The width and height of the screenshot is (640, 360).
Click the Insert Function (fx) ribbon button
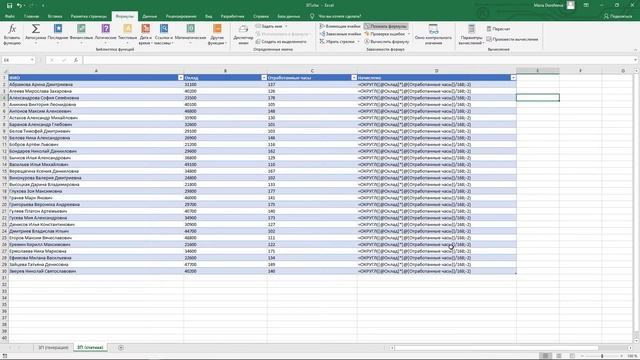(12, 34)
